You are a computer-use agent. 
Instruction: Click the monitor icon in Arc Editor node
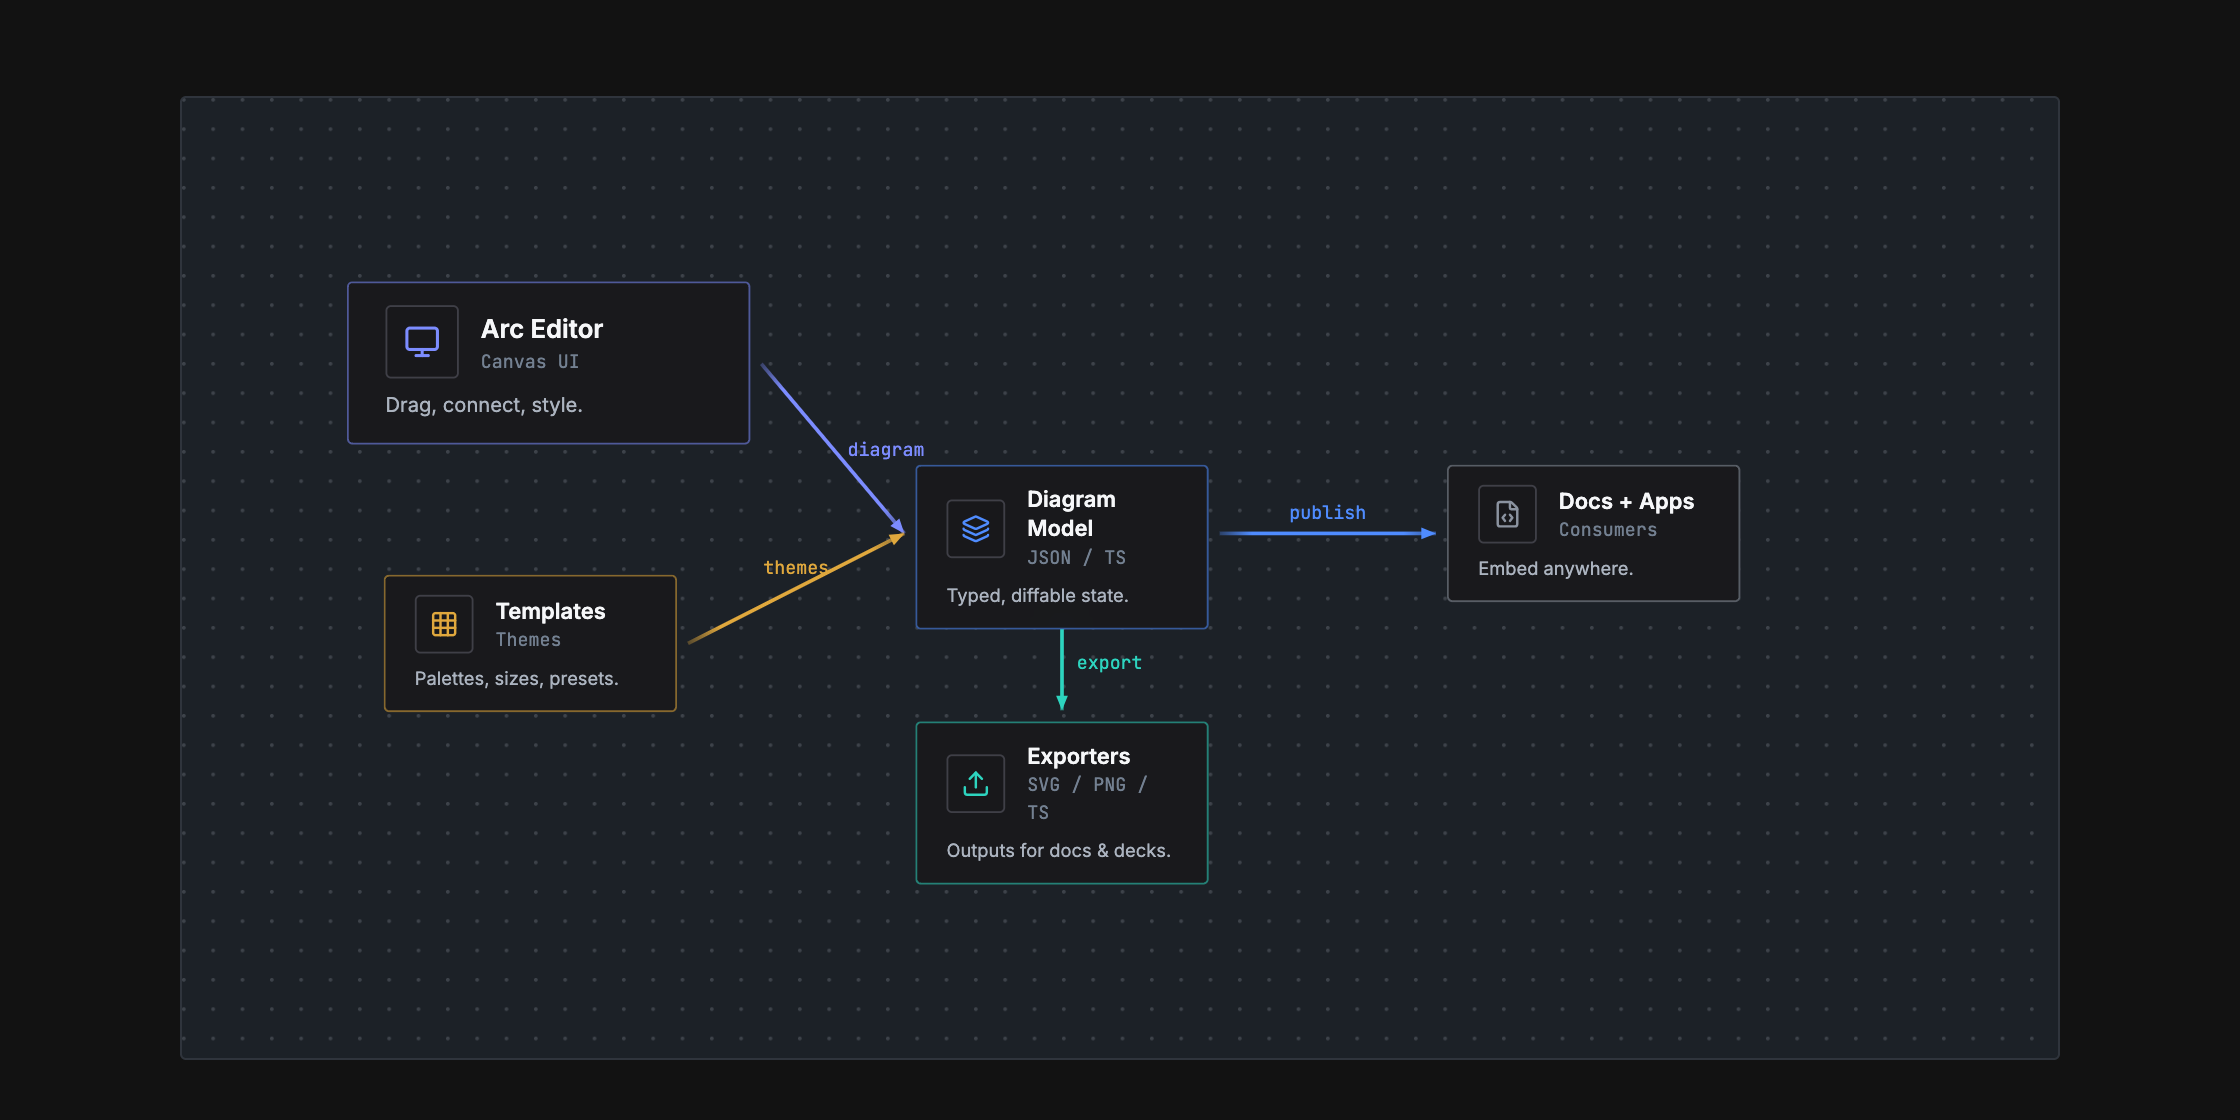tap(422, 342)
